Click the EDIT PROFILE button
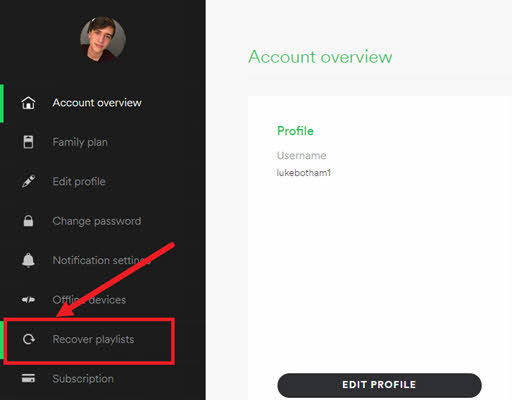The width and height of the screenshot is (512, 400). (x=379, y=385)
